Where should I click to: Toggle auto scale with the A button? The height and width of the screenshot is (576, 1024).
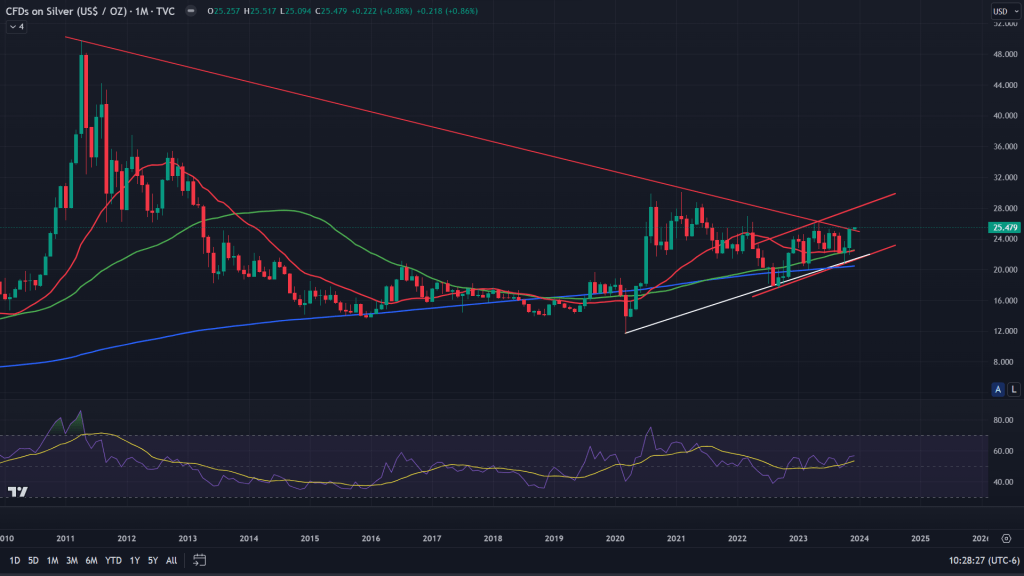click(998, 388)
